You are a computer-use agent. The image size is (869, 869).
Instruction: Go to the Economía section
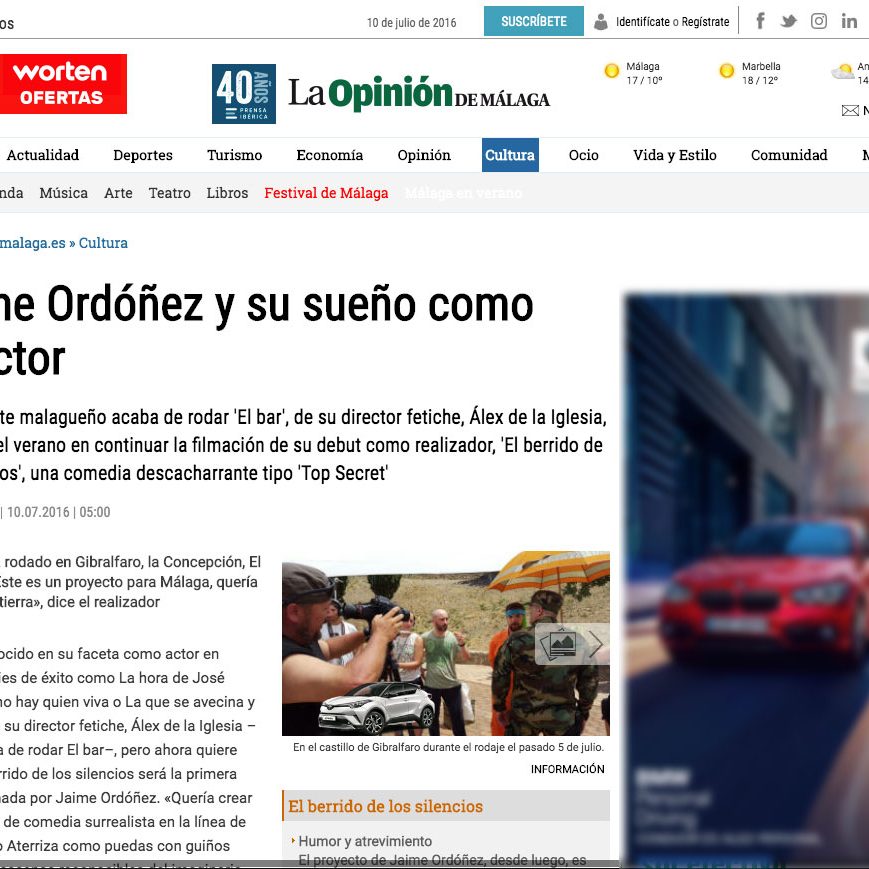329,155
